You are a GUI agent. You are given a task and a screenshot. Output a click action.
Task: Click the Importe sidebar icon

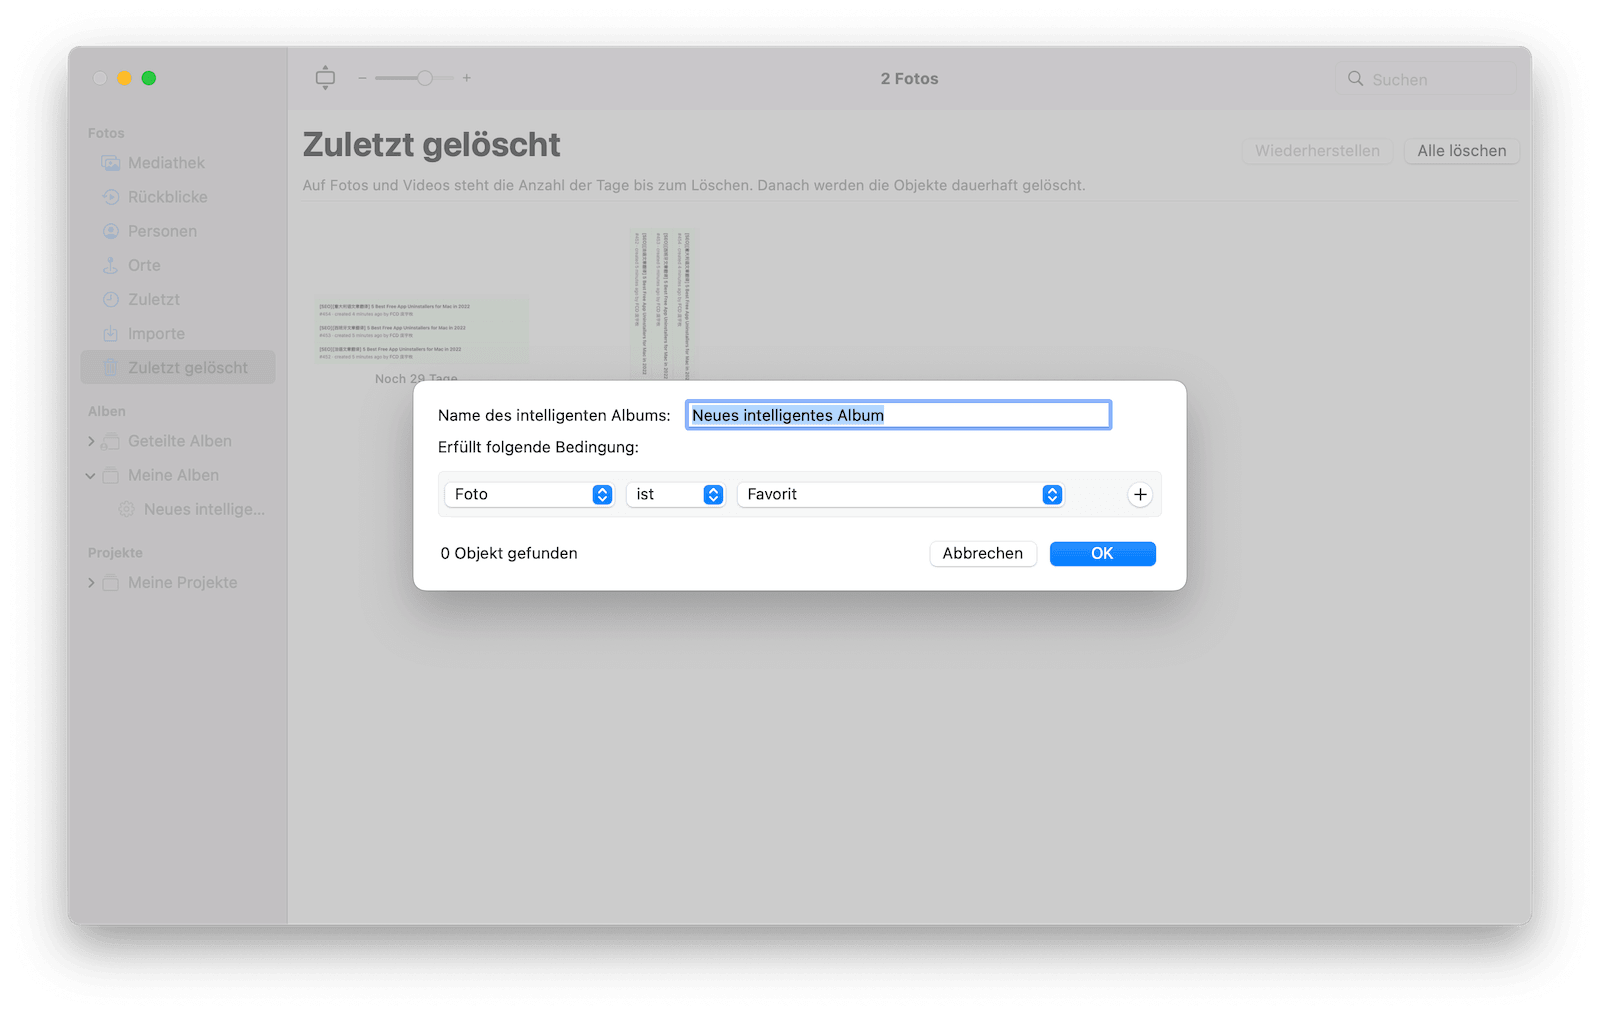coord(111,333)
